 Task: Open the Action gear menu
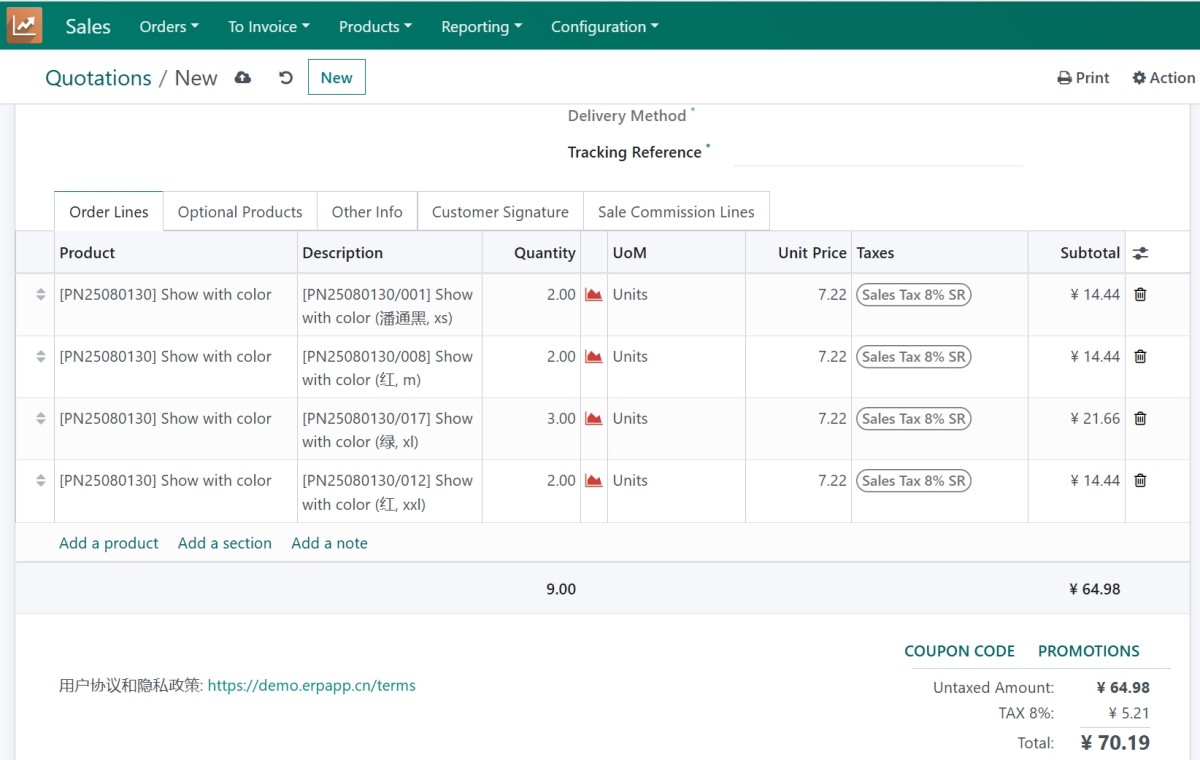pos(1163,78)
